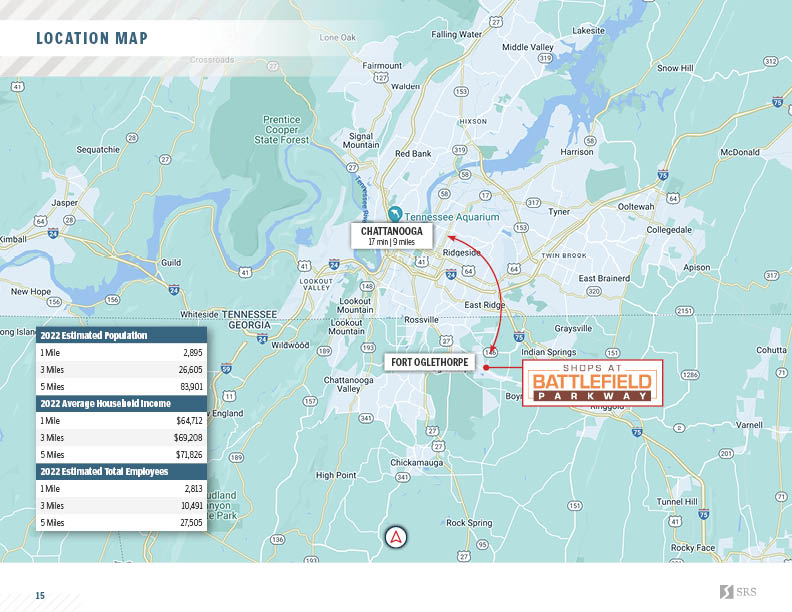This screenshot has height=612, width=792.
Task: Click the Sequatchie map label
Action: click(x=98, y=149)
